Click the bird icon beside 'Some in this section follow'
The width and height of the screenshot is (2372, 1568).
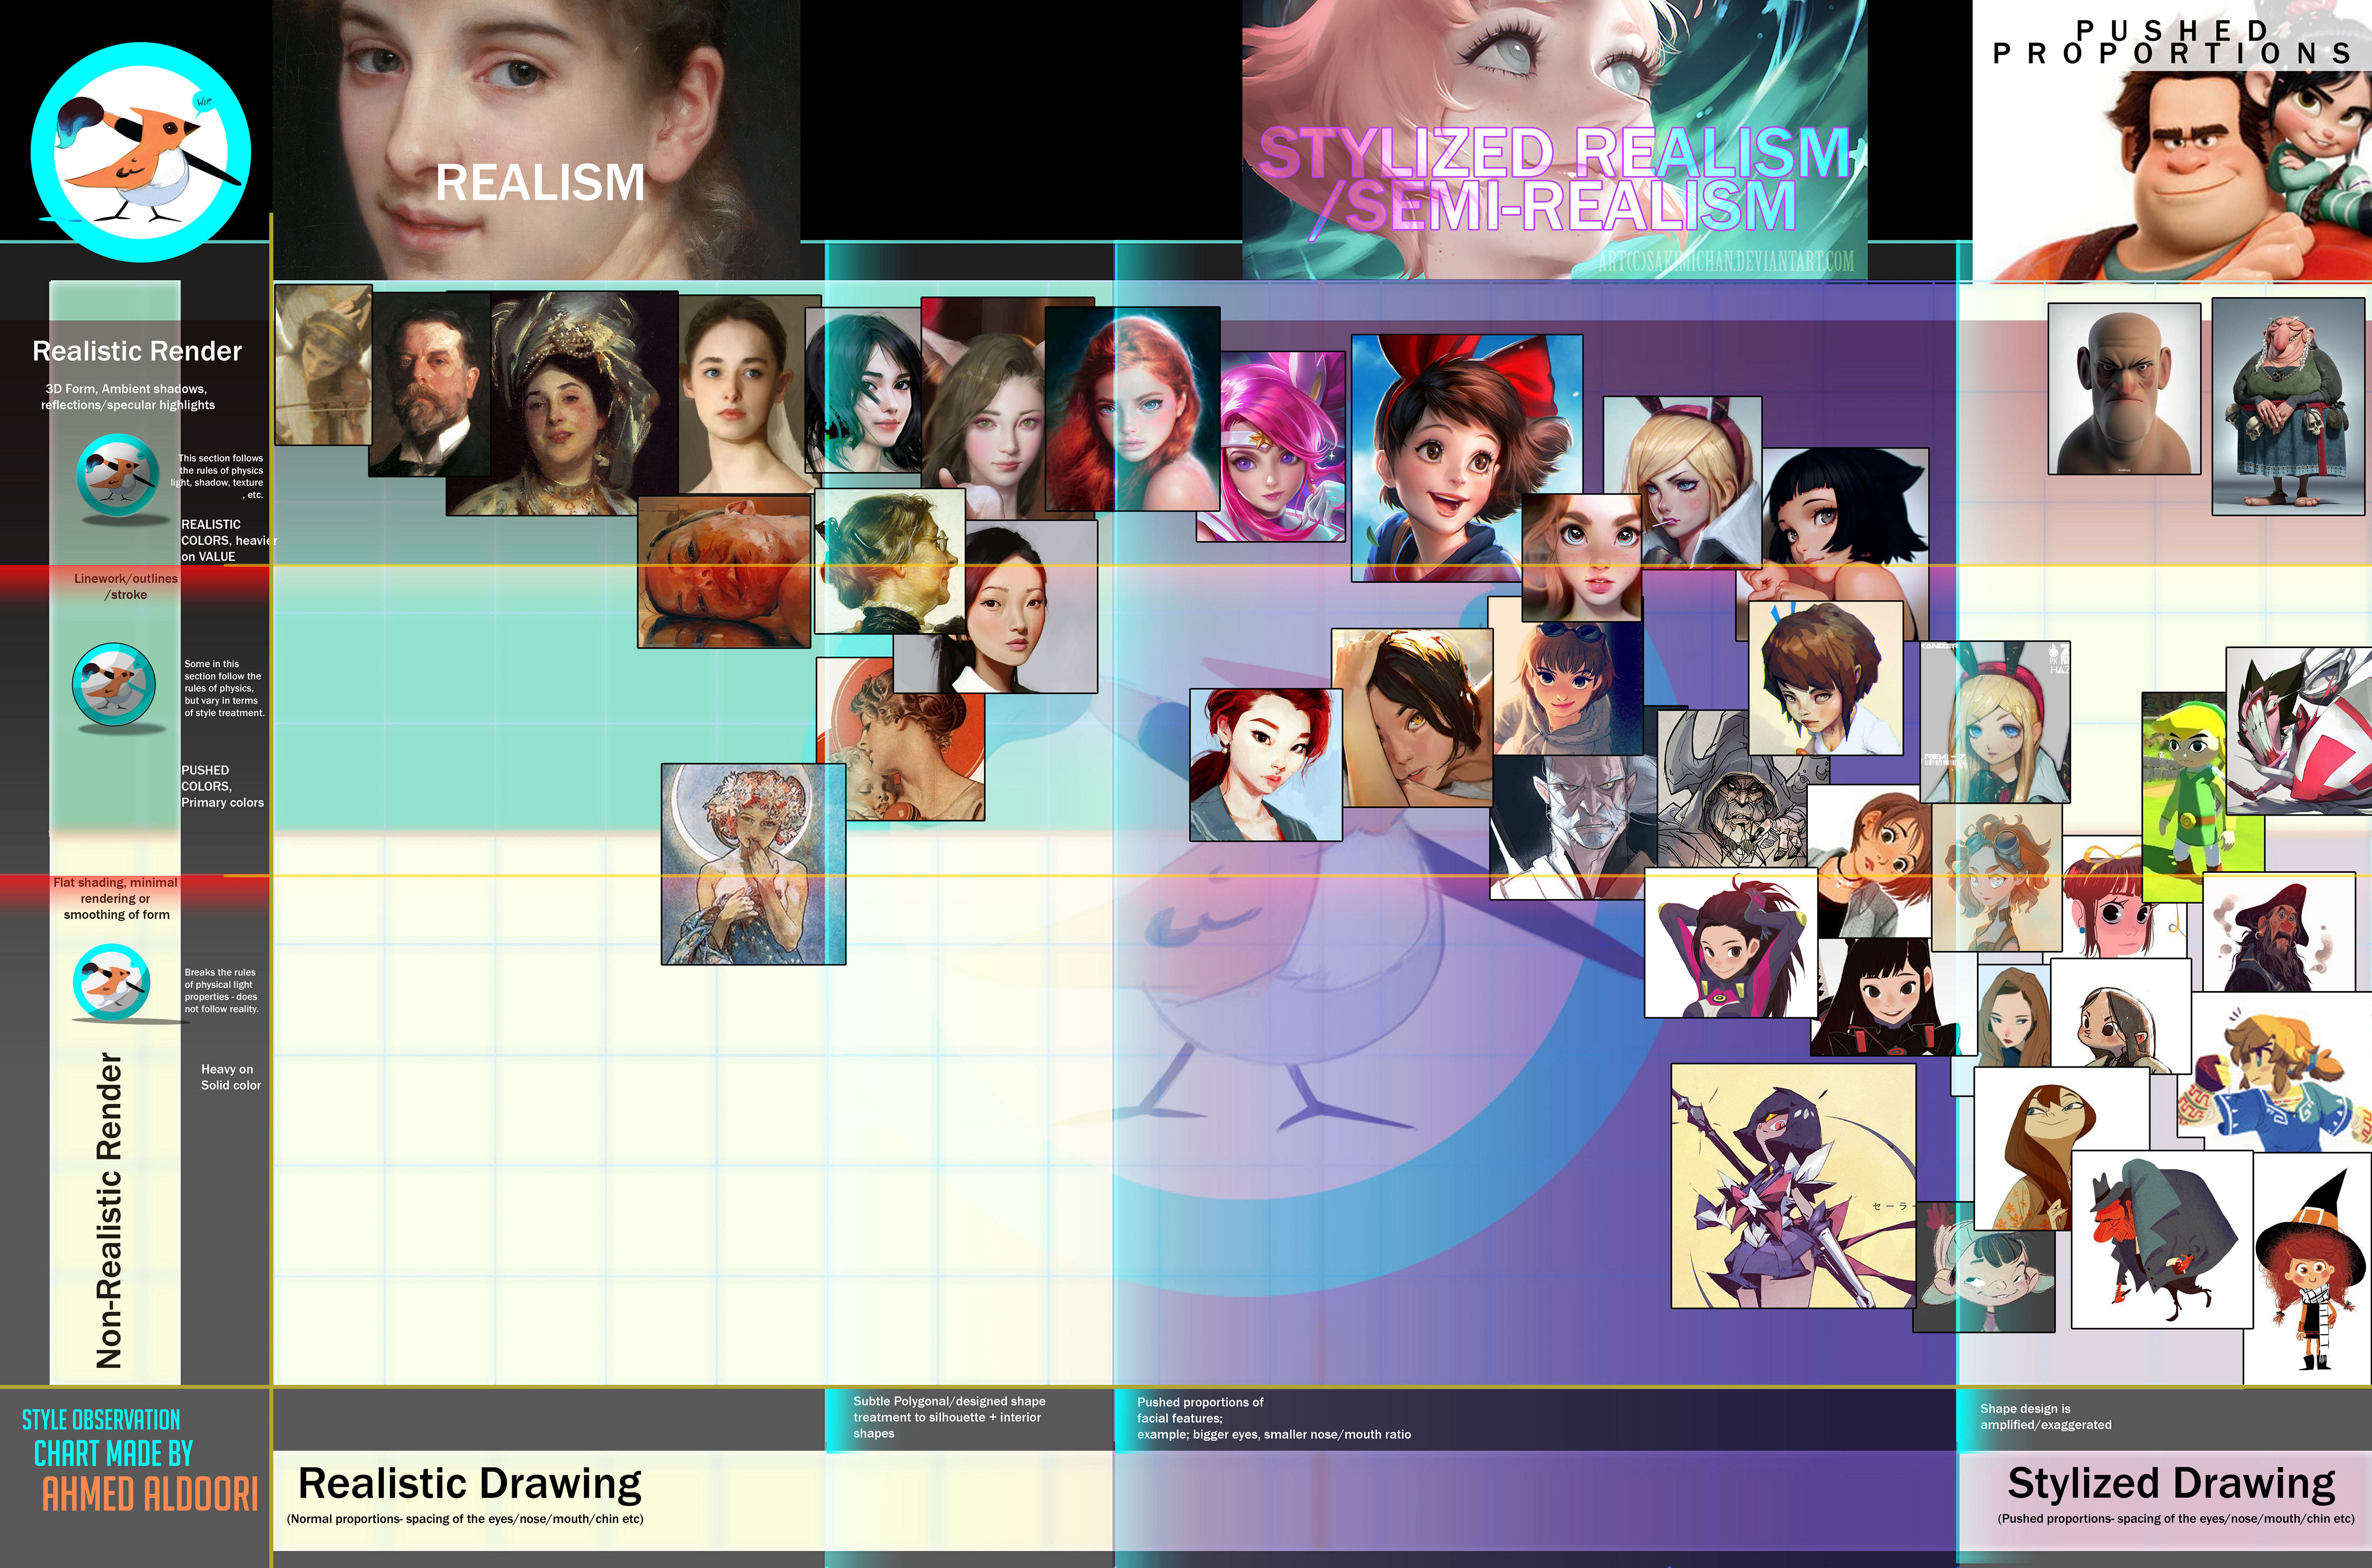pos(114,684)
